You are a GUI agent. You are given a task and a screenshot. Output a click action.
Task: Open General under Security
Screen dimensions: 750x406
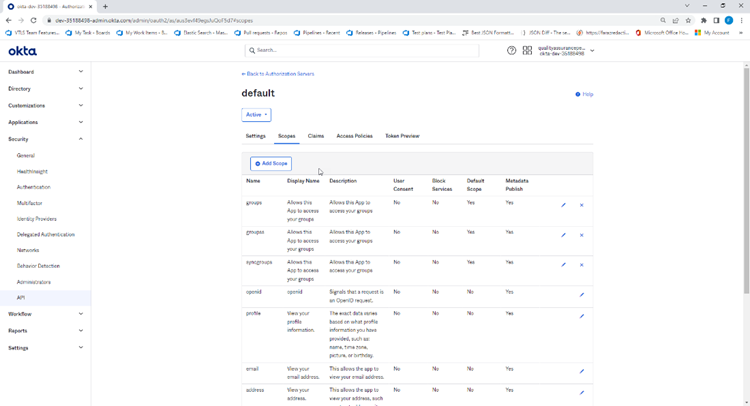click(26, 155)
